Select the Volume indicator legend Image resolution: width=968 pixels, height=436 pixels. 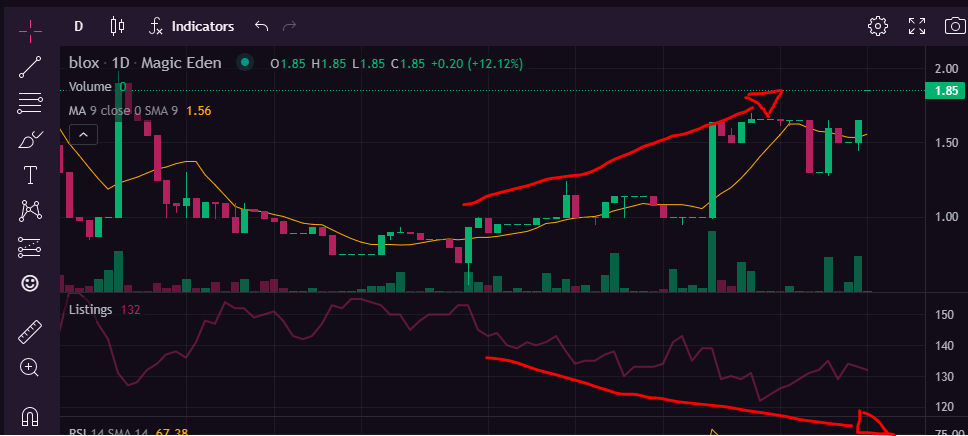[90, 86]
